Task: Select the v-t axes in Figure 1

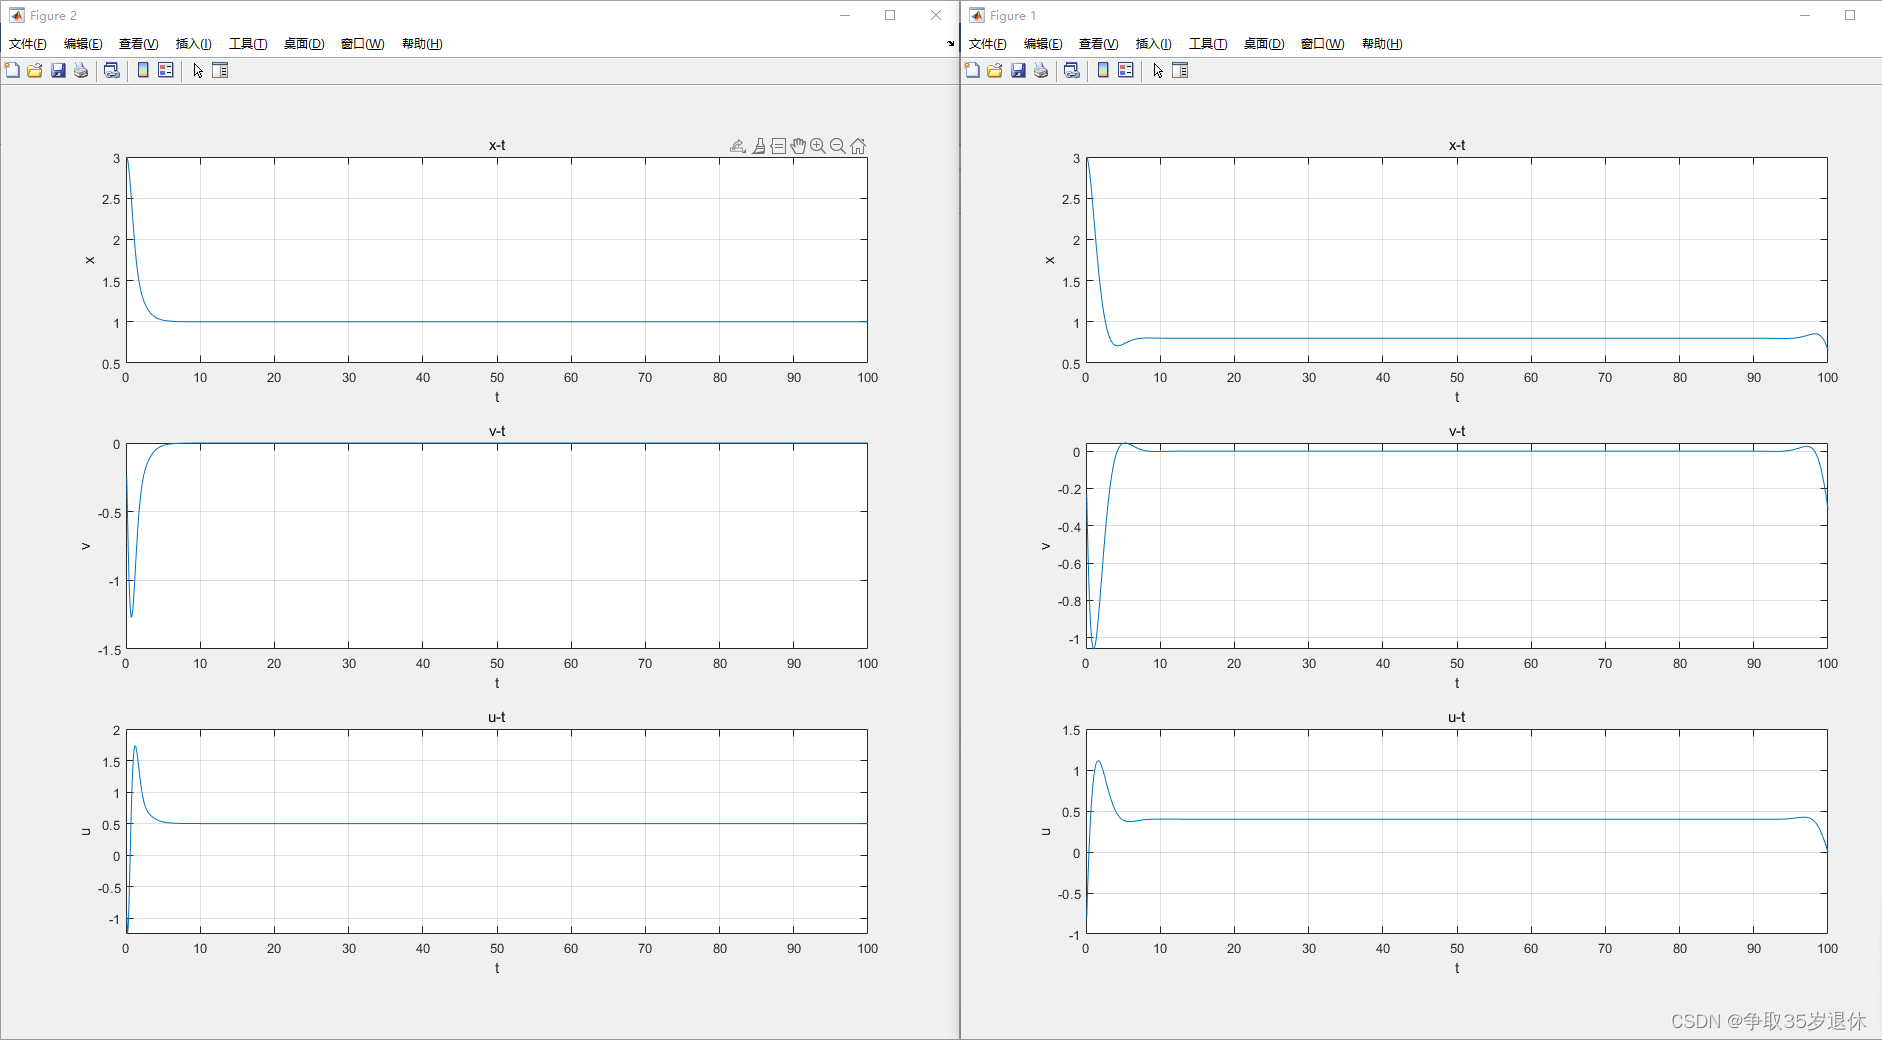Action: [1457, 546]
